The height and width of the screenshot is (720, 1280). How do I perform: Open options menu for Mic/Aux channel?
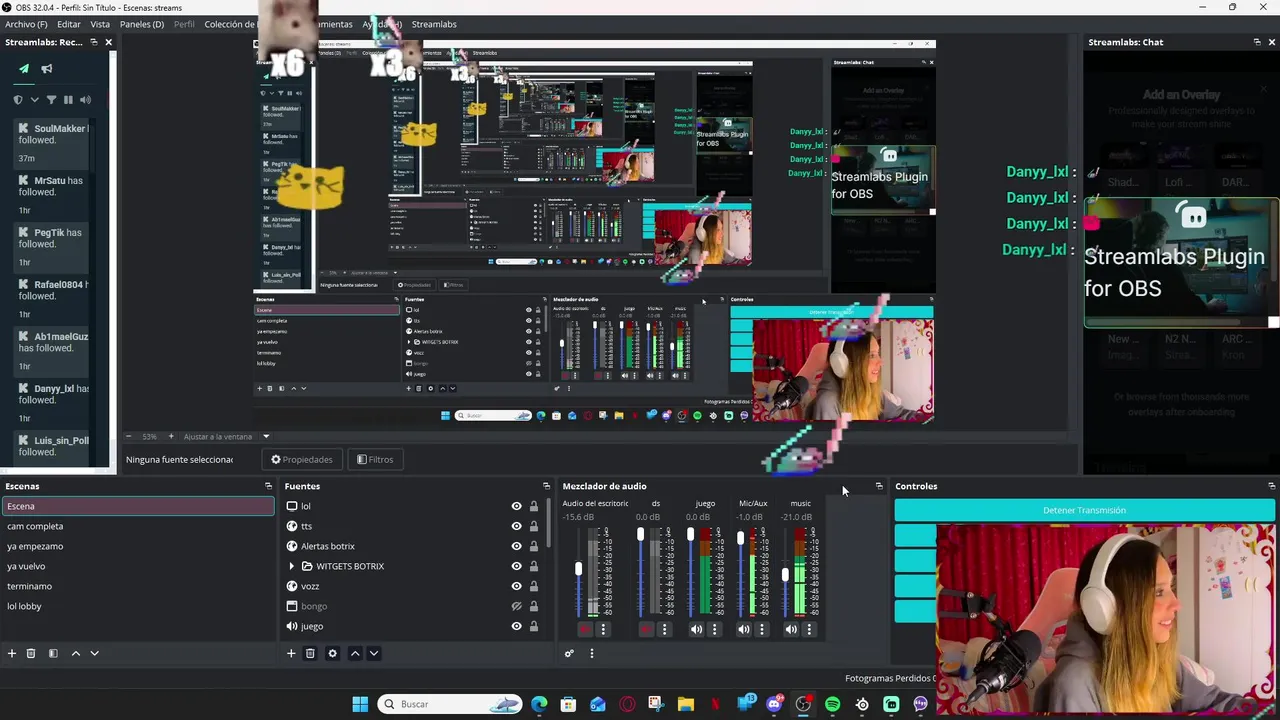[x=762, y=629]
